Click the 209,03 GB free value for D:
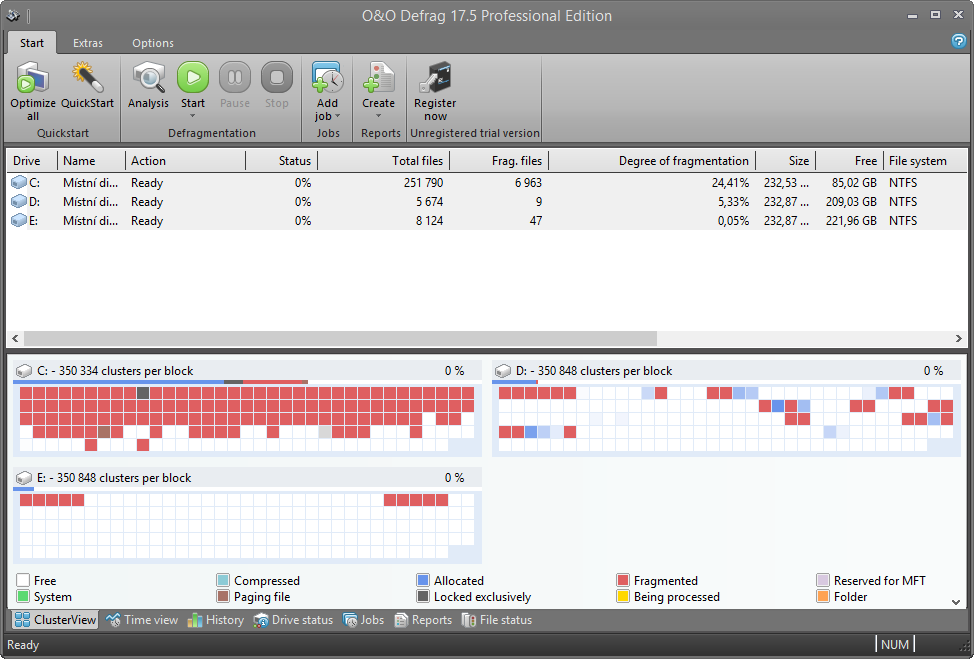Screen dimensions: 974x659 851,202
